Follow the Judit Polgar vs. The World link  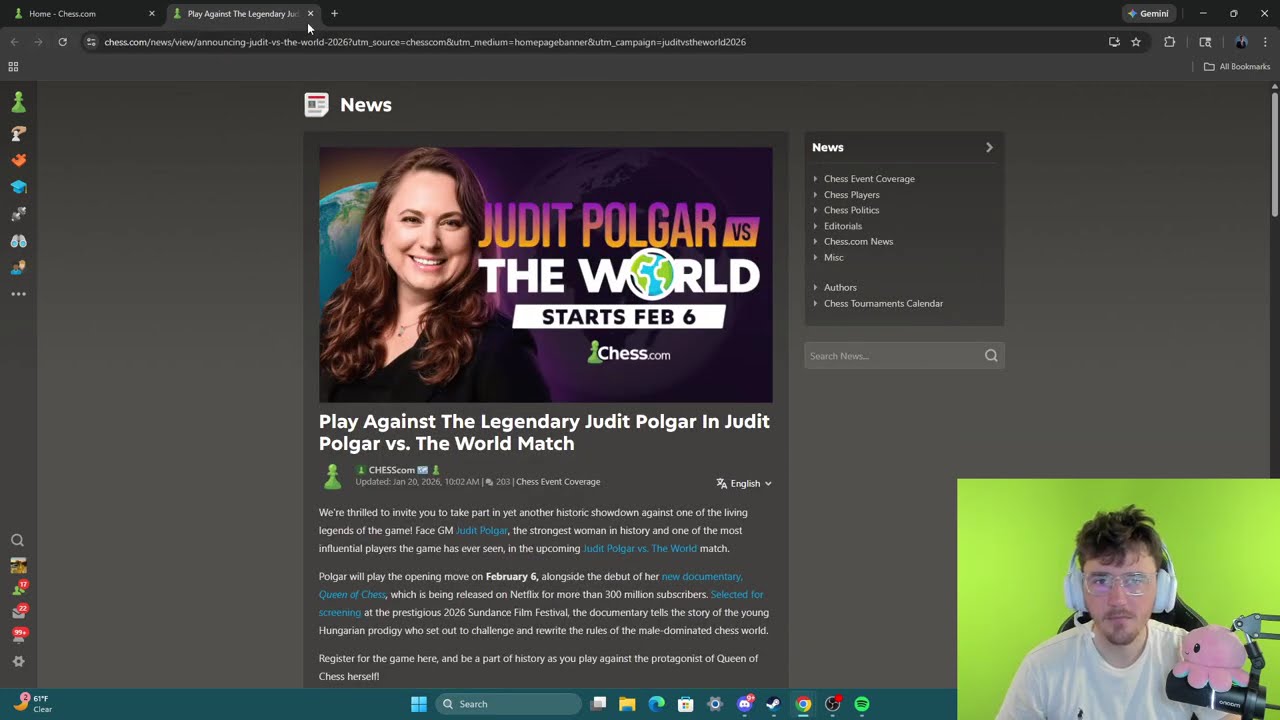coord(640,548)
